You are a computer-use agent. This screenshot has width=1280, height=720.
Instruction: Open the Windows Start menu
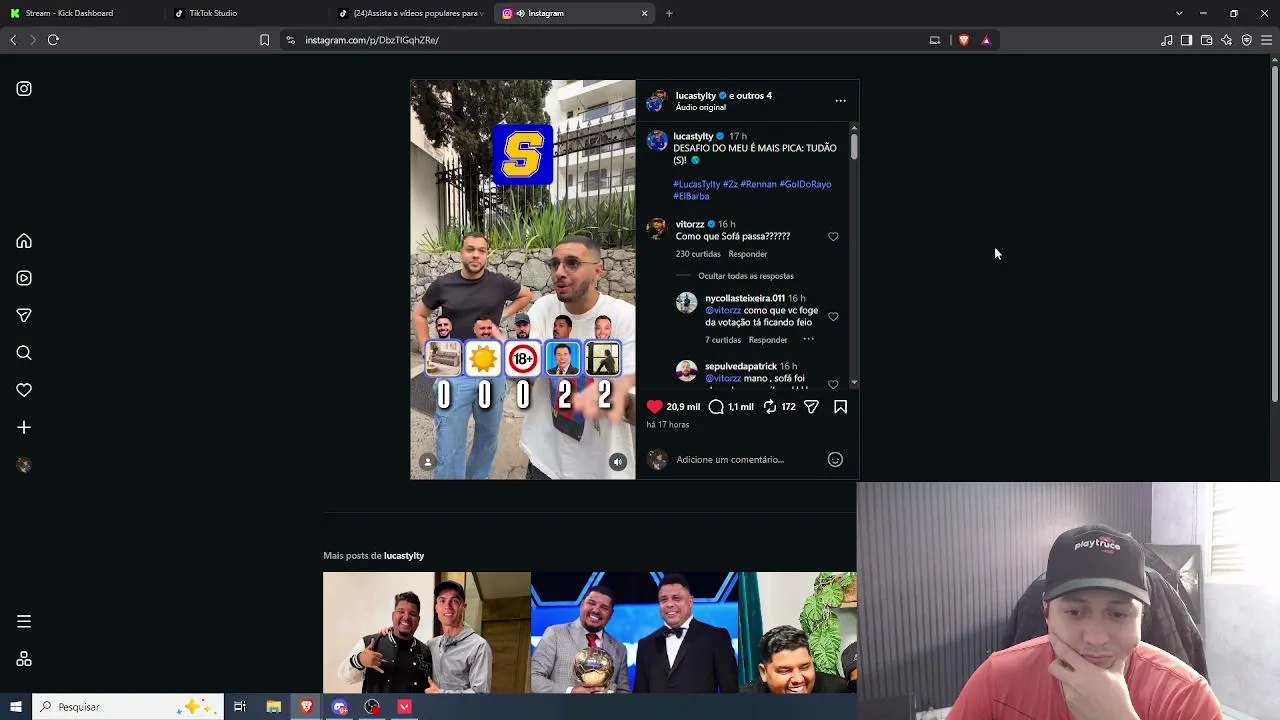pyautogui.click(x=16, y=707)
